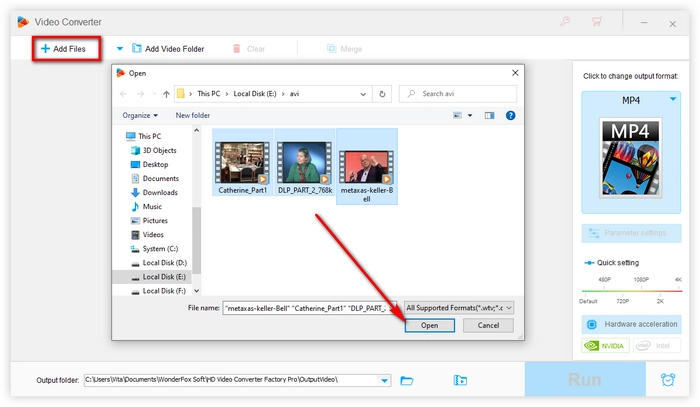The height and width of the screenshot is (407, 700).
Task: Open the Add Video Folder dropdown arrow
Action: click(120, 48)
